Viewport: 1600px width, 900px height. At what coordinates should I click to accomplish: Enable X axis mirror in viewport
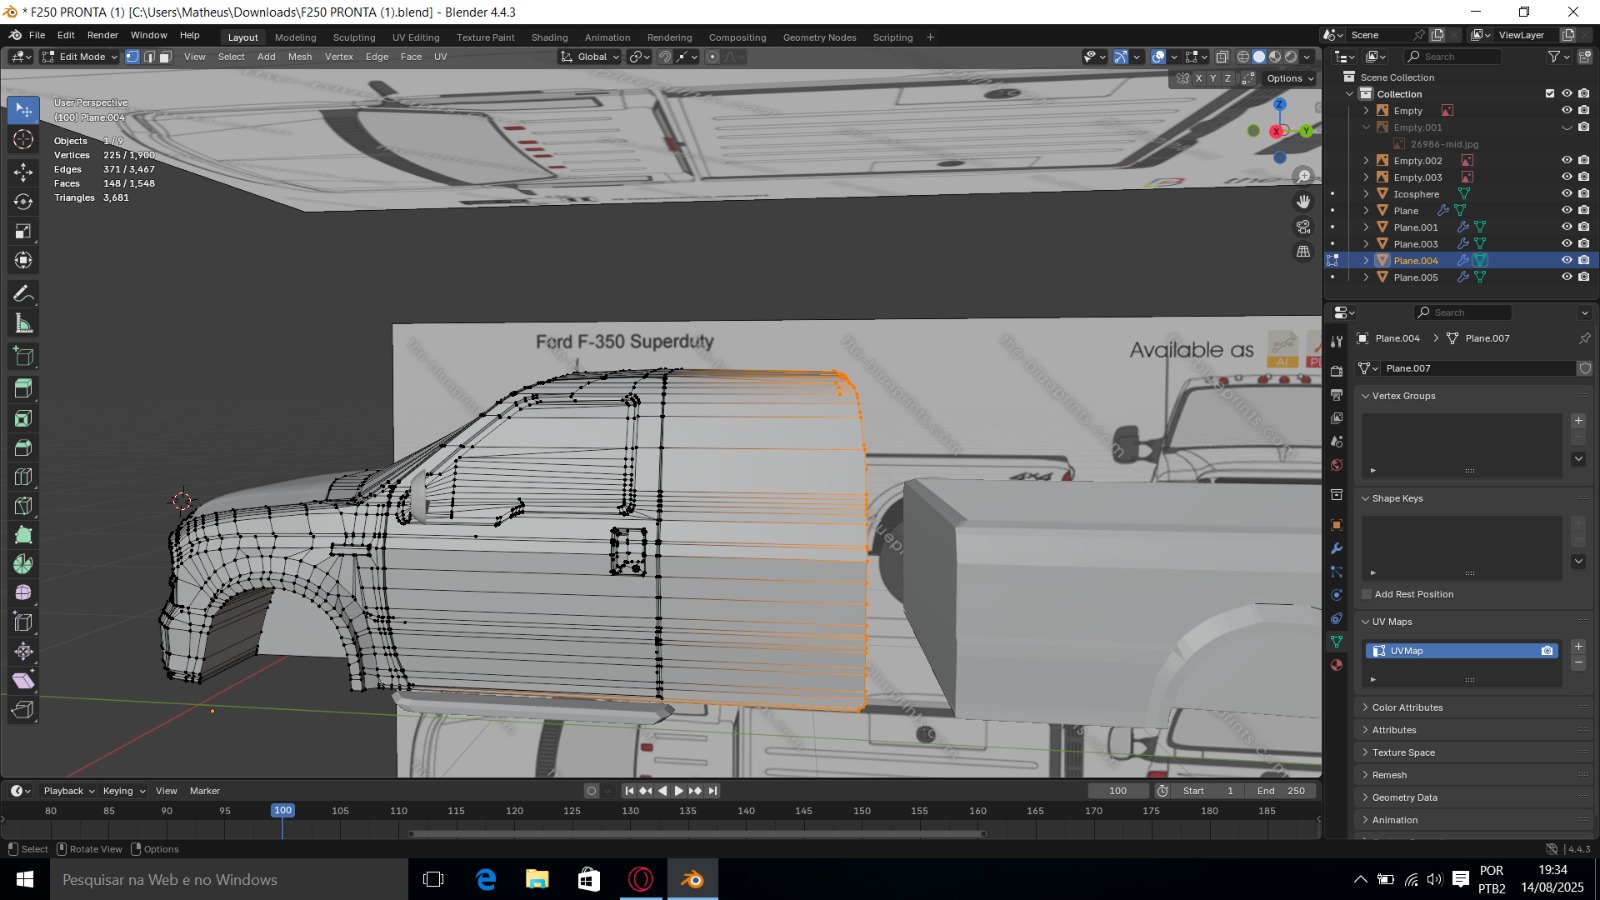pos(1199,78)
